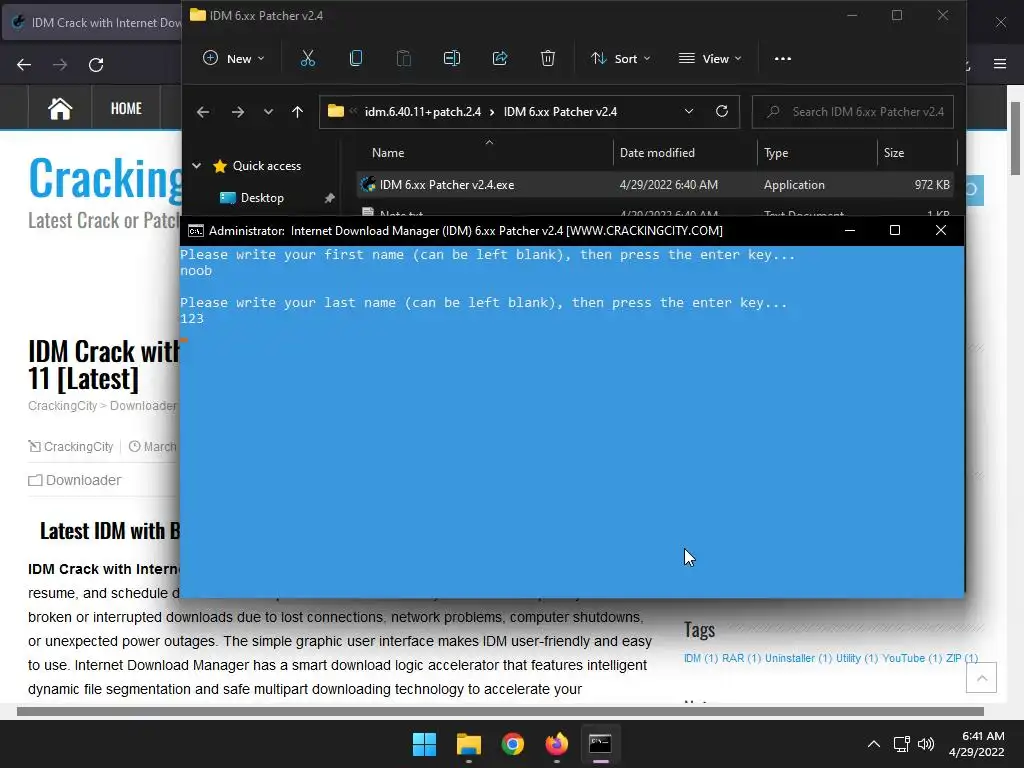Collapse the Quick access tree node

pyautogui.click(x=197, y=166)
